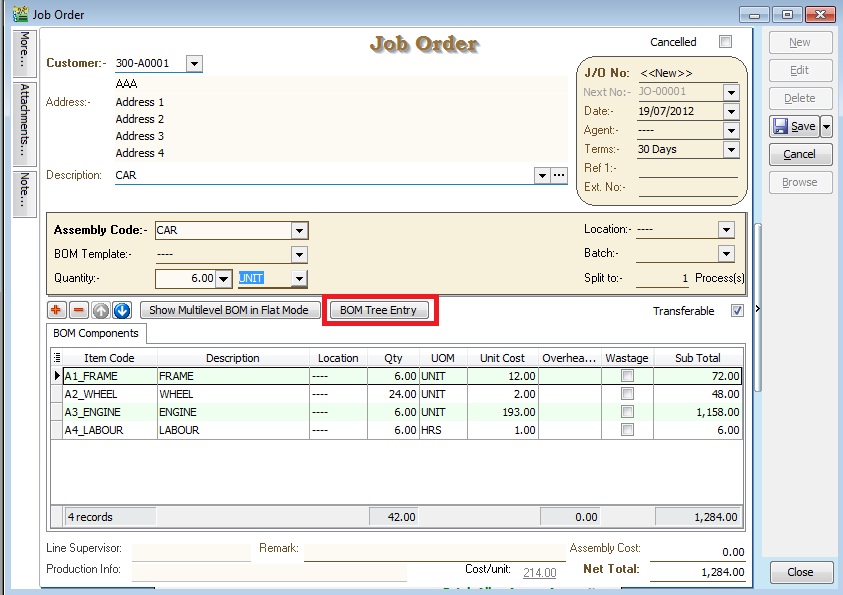Expand the Terms dropdown showing 30 Days

(x=731, y=148)
